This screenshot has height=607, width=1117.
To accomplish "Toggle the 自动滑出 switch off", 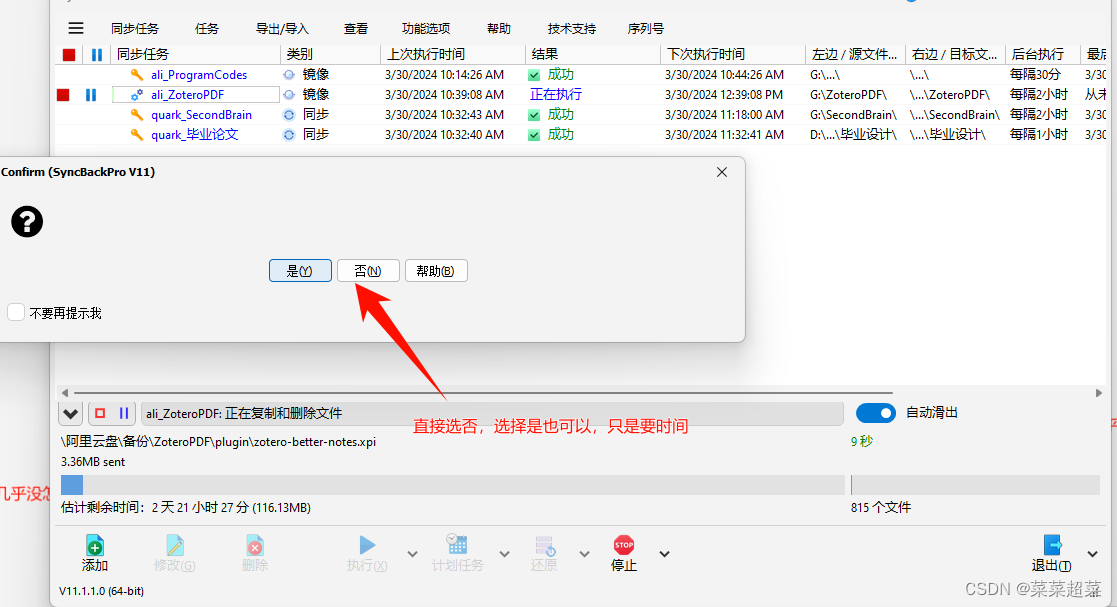I will click(x=876, y=413).
